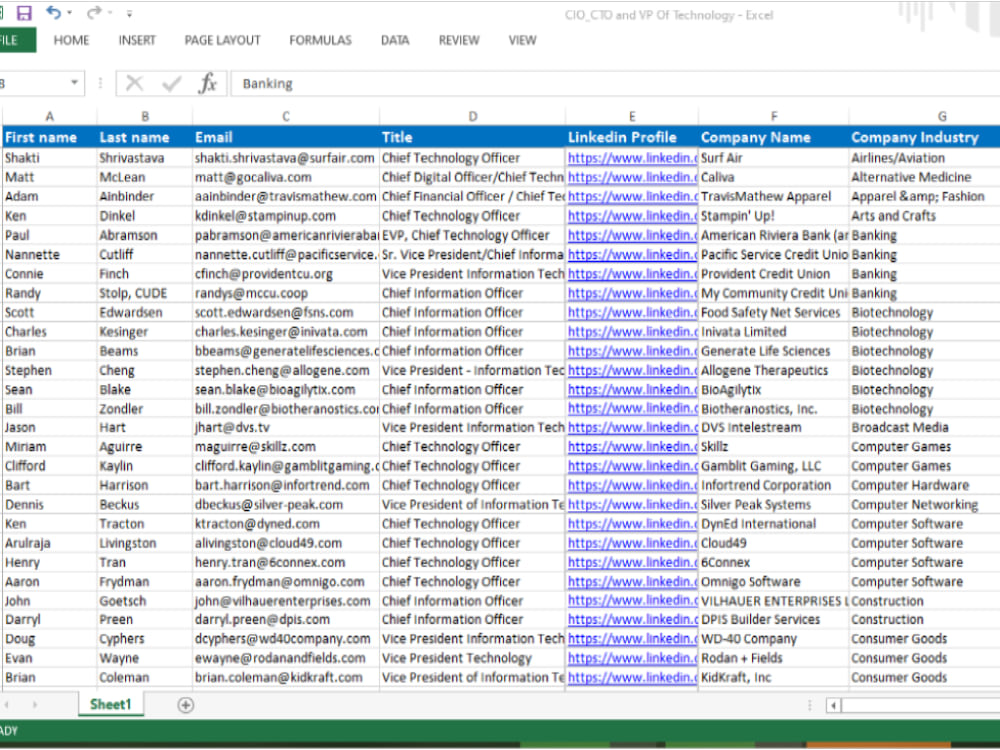The image size is (1000, 750).
Task: Open the Undo history dropdown arrow
Action: coord(69,13)
